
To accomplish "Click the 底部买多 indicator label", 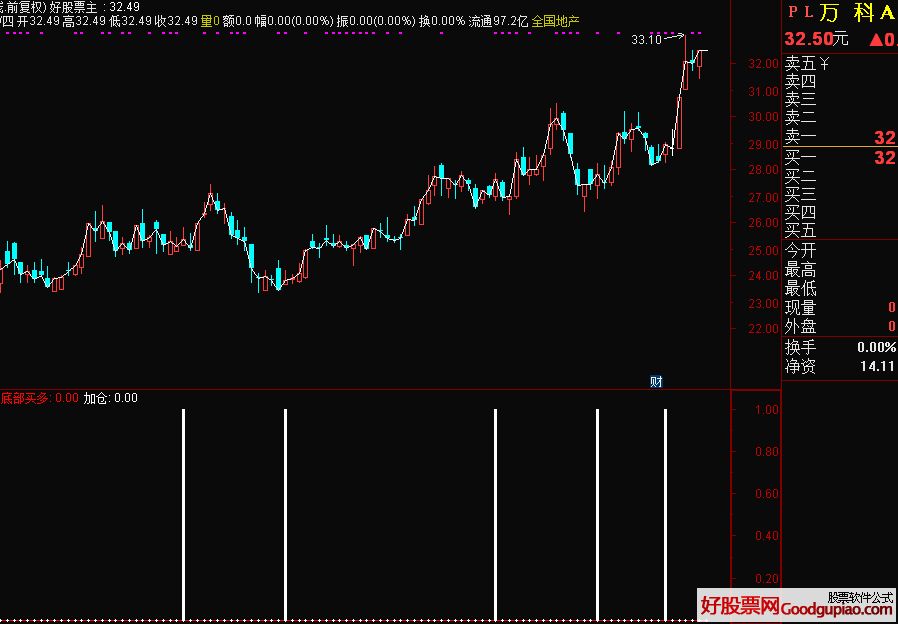I will click(25, 398).
